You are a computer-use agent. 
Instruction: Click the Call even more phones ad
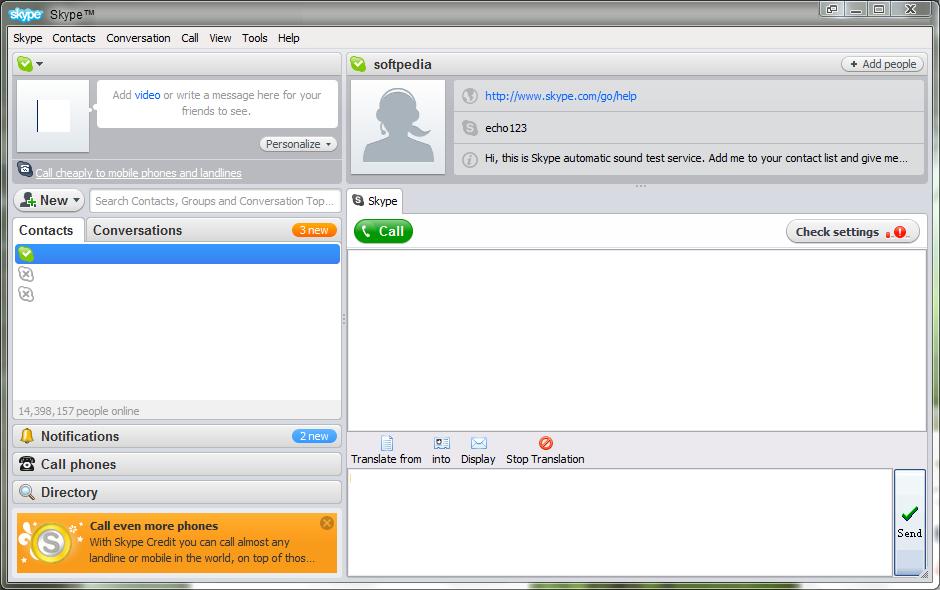[177, 543]
